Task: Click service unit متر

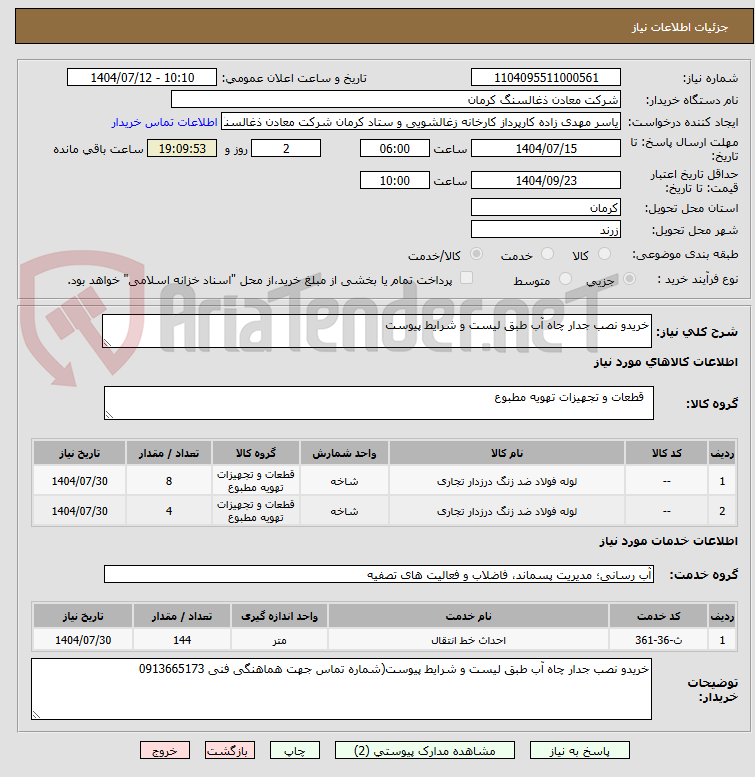Action: point(279,640)
